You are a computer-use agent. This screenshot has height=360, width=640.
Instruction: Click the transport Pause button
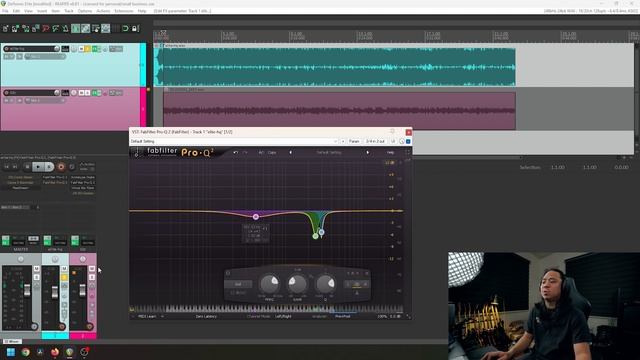click(49, 167)
